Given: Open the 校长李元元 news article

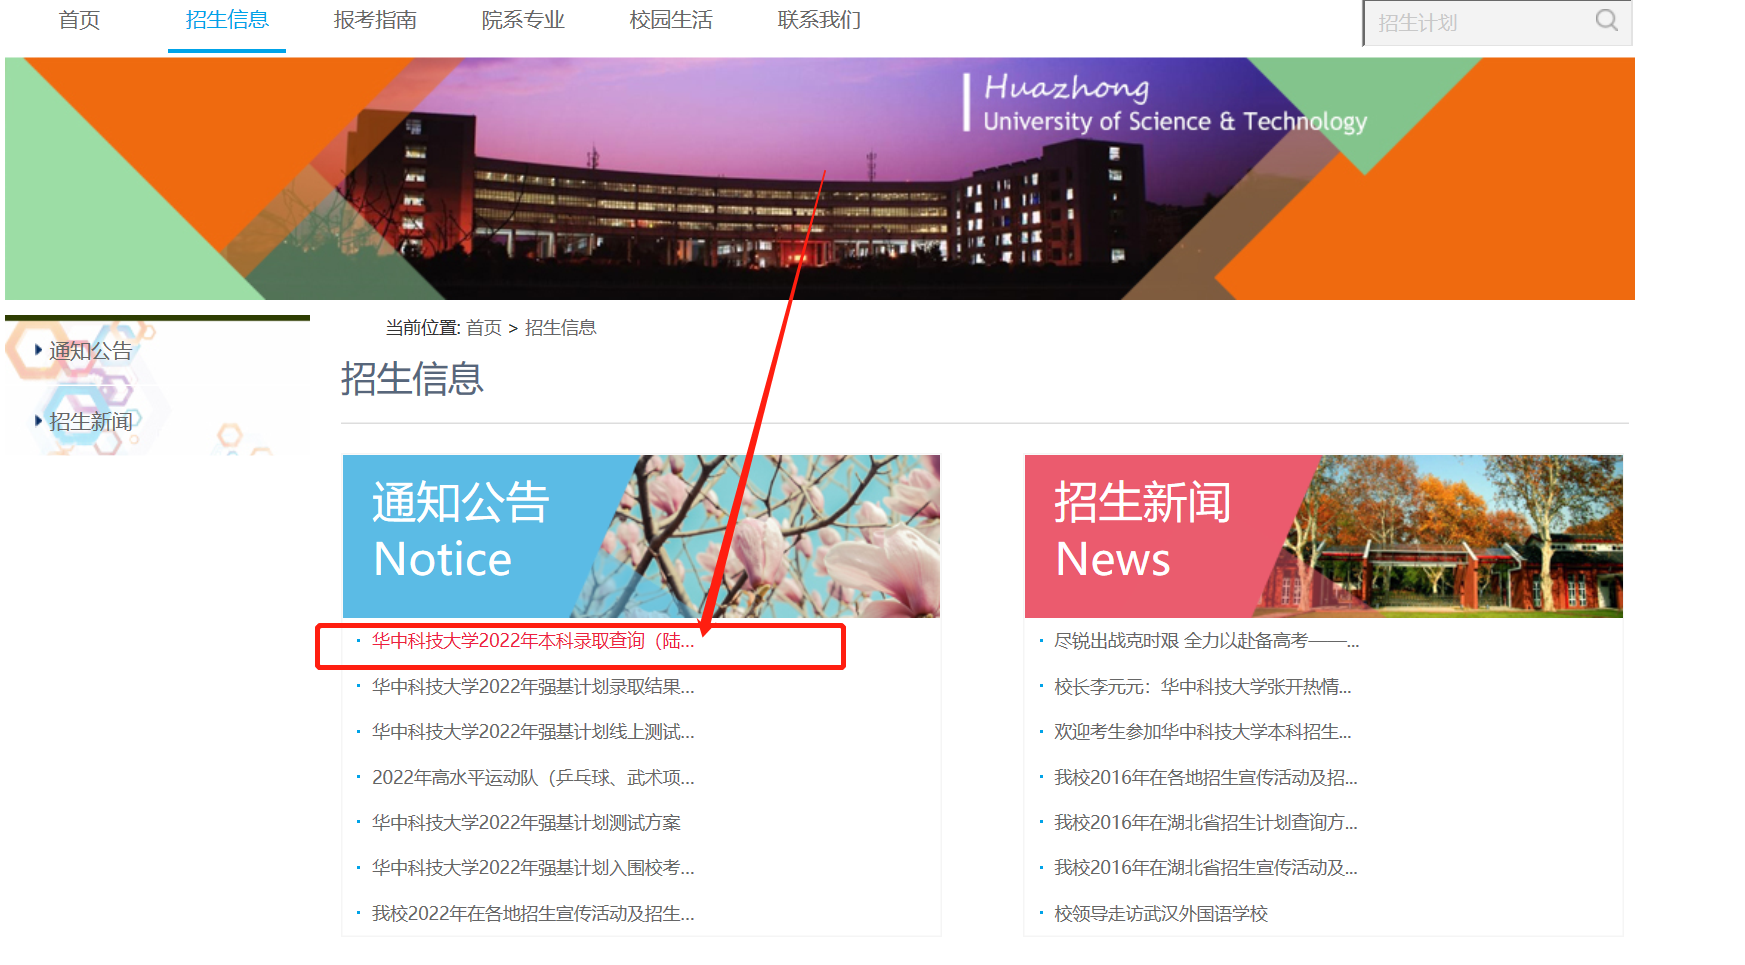Looking at the screenshot, I should 1202,687.
